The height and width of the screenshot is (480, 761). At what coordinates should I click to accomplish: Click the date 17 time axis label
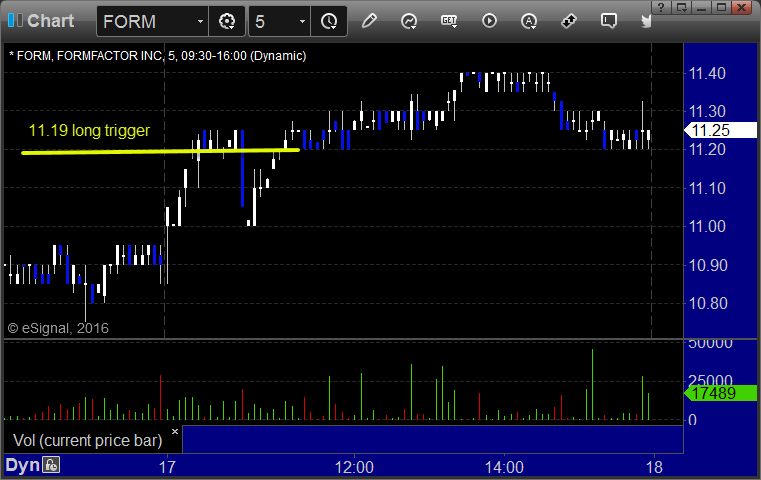pyautogui.click(x=167, y=467)
